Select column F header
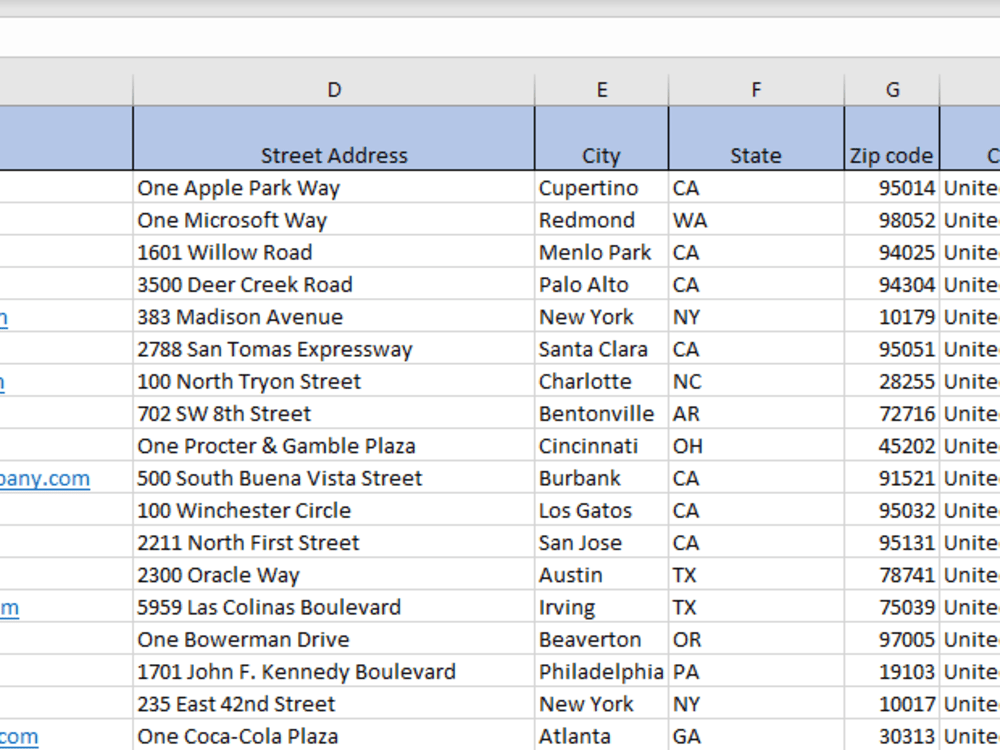Screen dimensions: 1000x750 [756, 90]
